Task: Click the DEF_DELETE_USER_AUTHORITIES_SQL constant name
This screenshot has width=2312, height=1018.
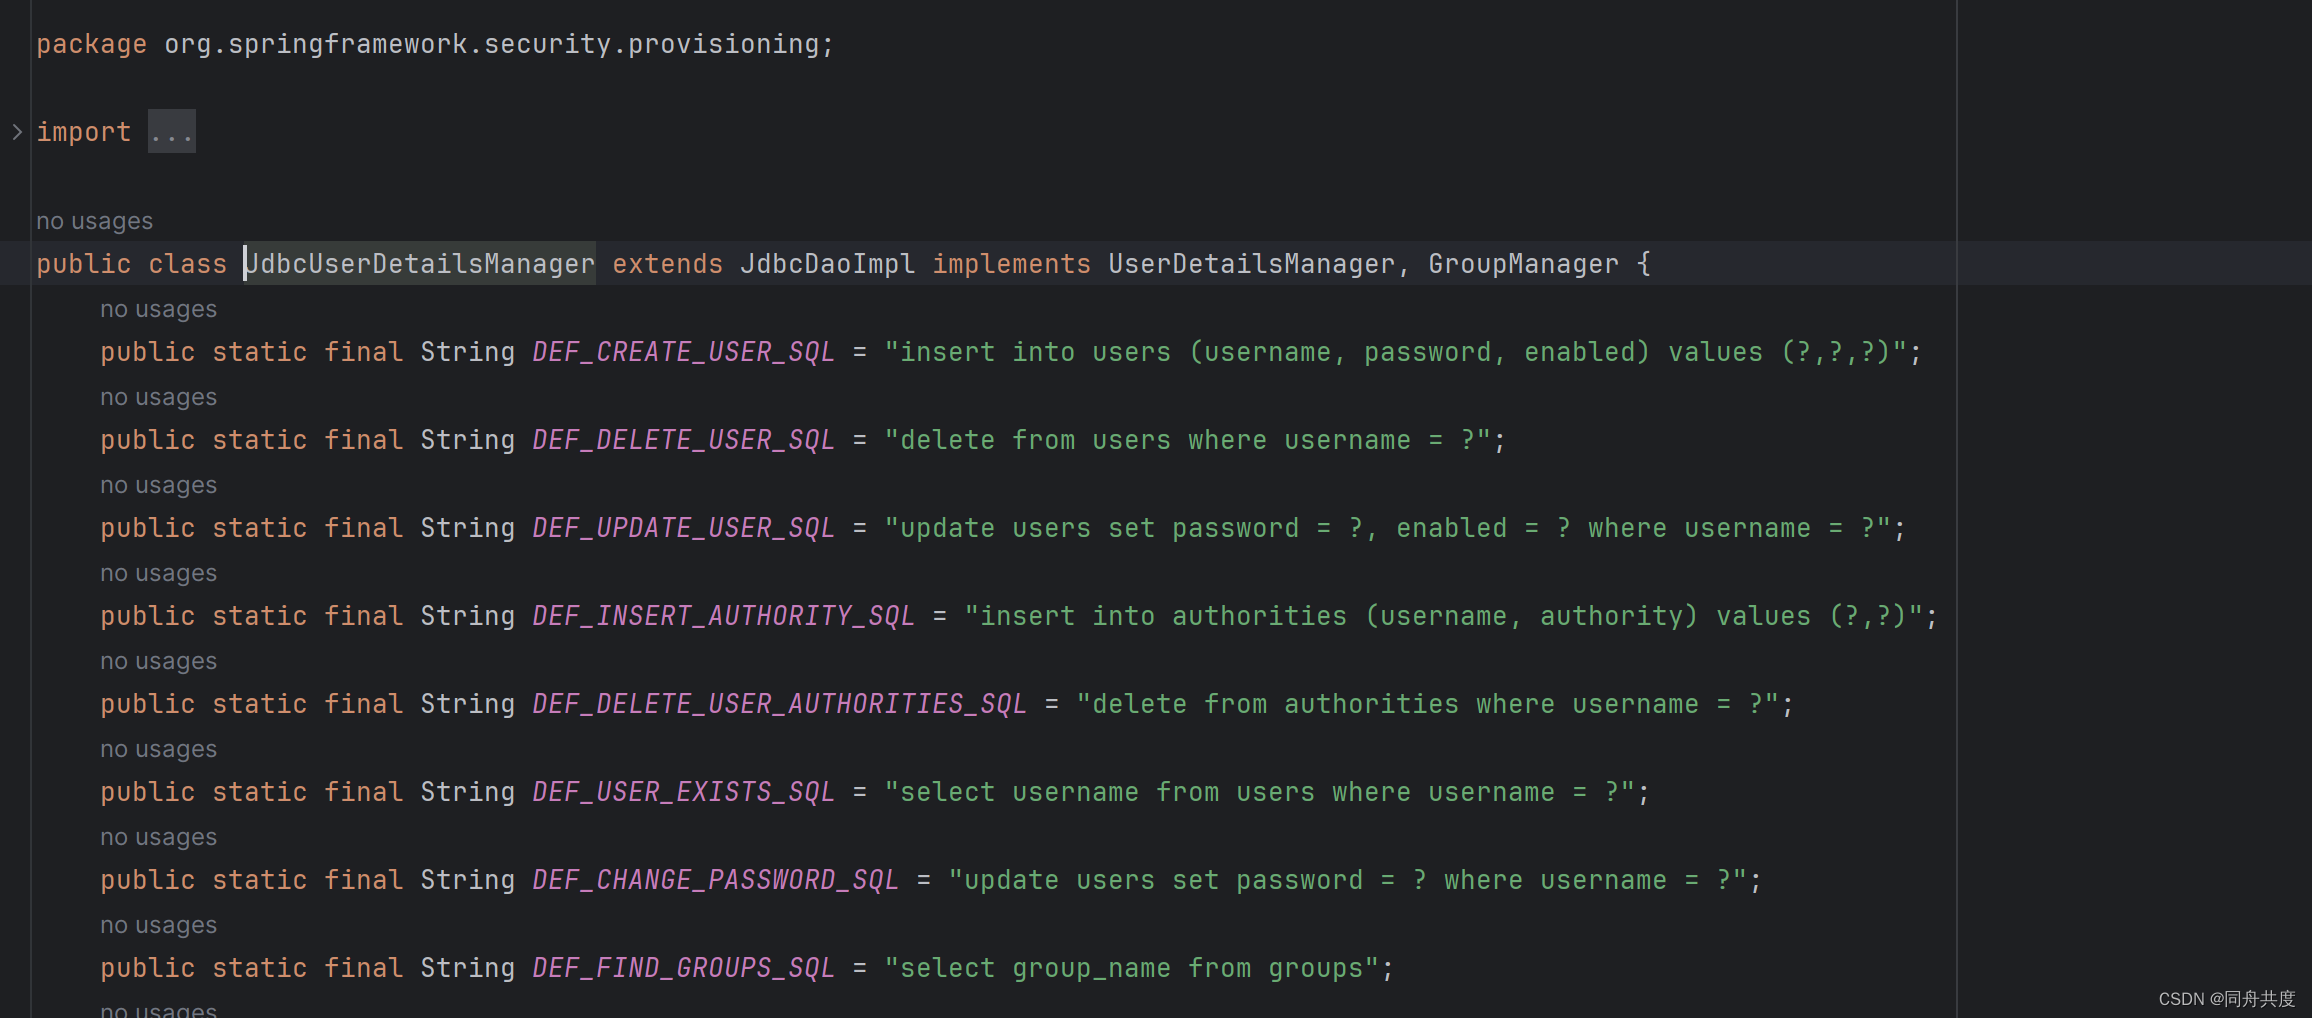Action: click(780, 704)
